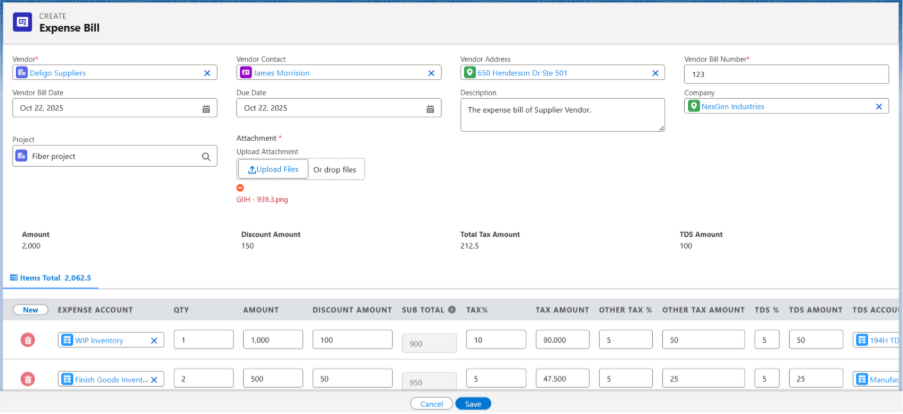Remove the attached GIIH - 939.3.png file
This screenshot has height=414, width=903.
click(x=240, y=188)
